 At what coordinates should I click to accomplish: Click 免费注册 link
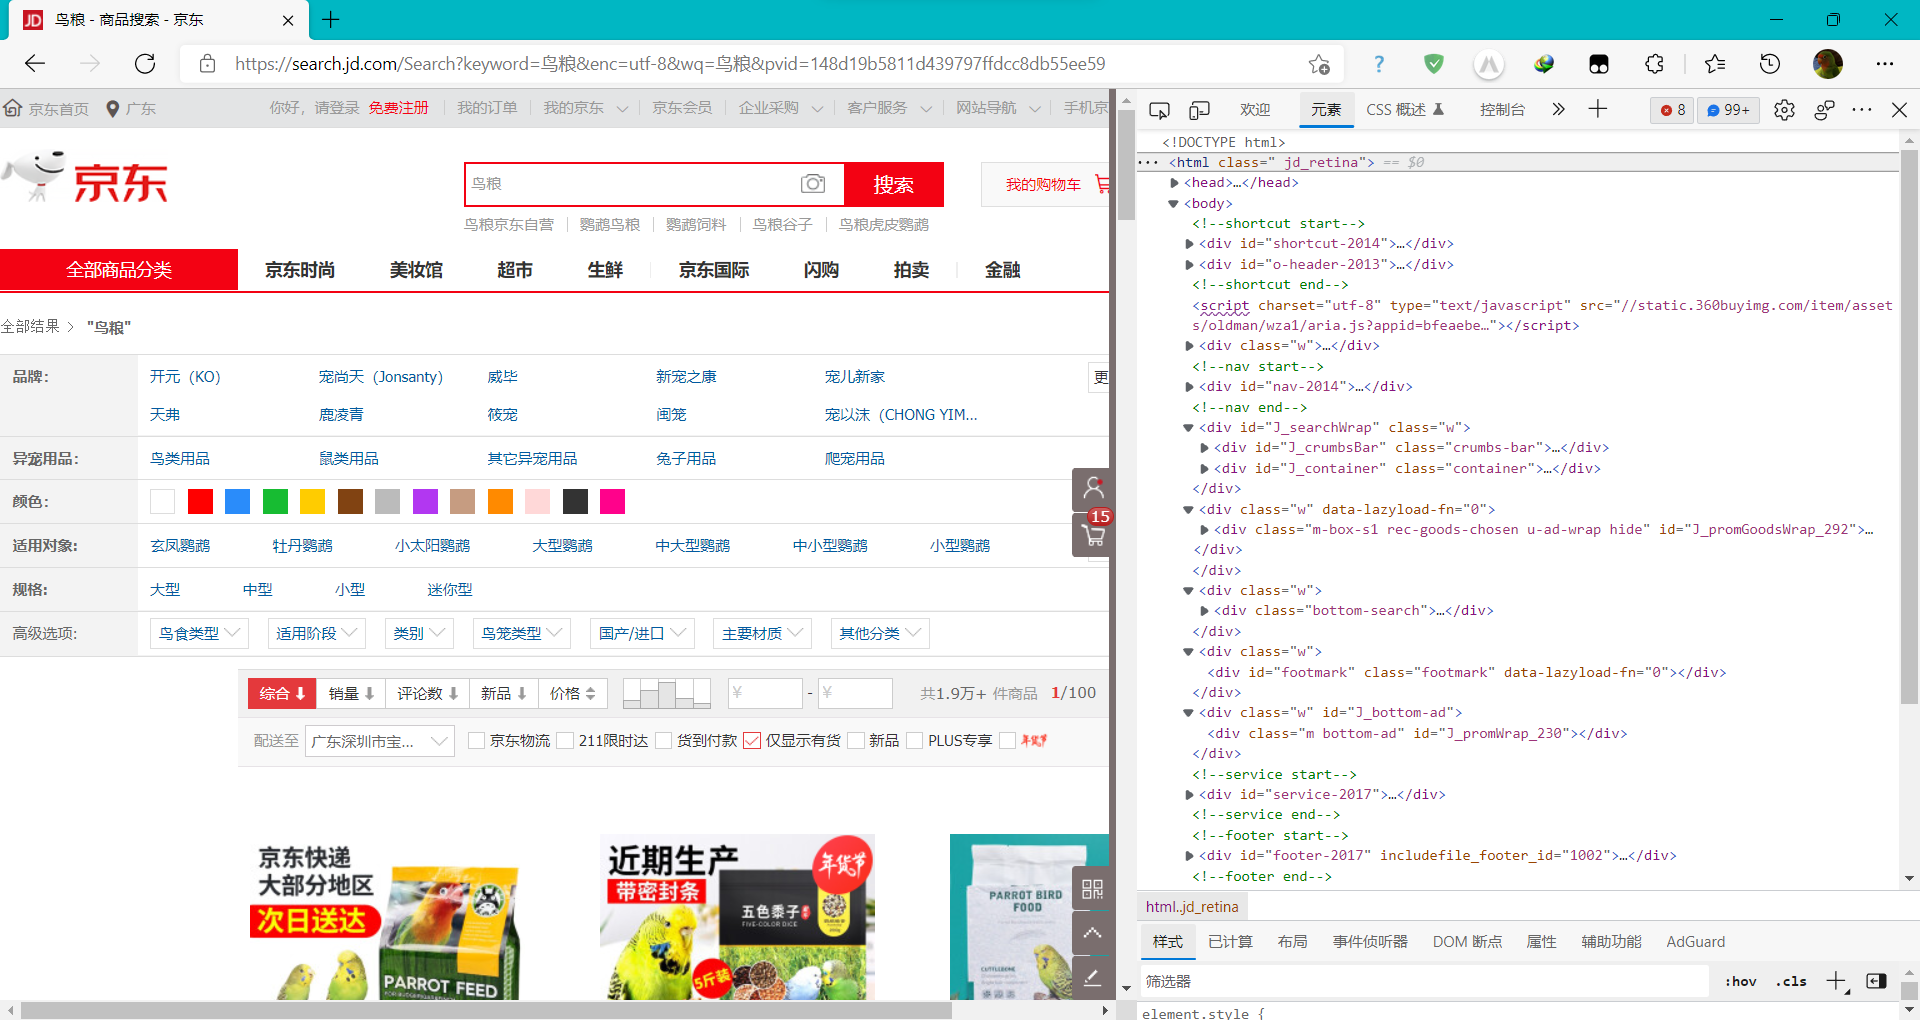point(398,108)
